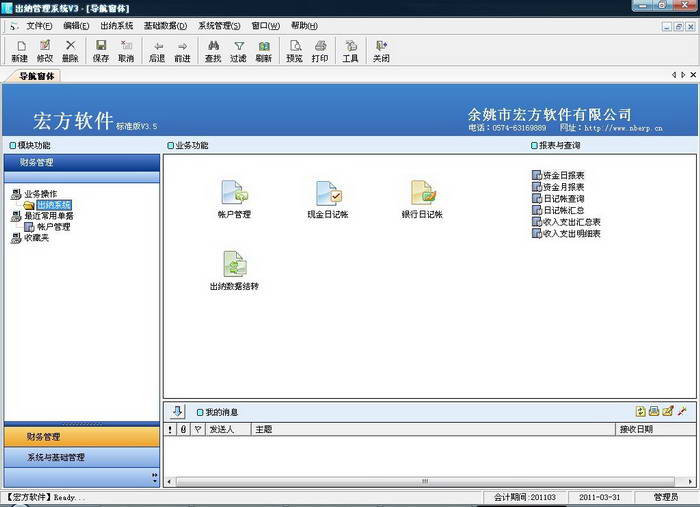Select the 最近常用单据 tree node
This screenshot has height=507, width=700.
[49, 216]
